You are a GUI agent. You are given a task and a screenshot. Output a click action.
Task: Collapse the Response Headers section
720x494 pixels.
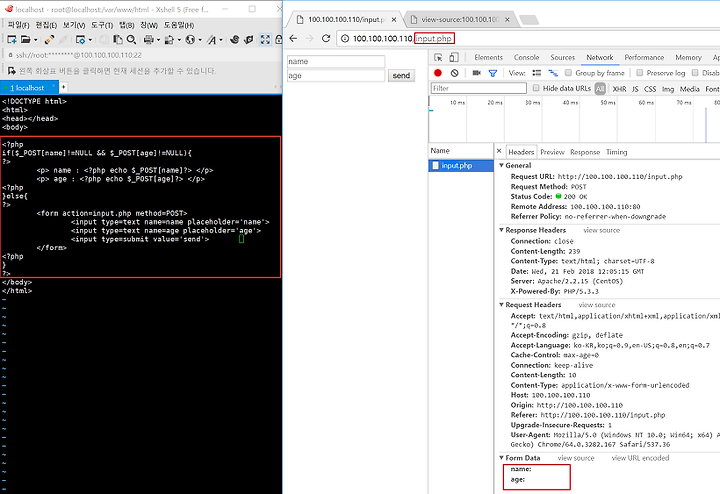[x=502, y=230]
